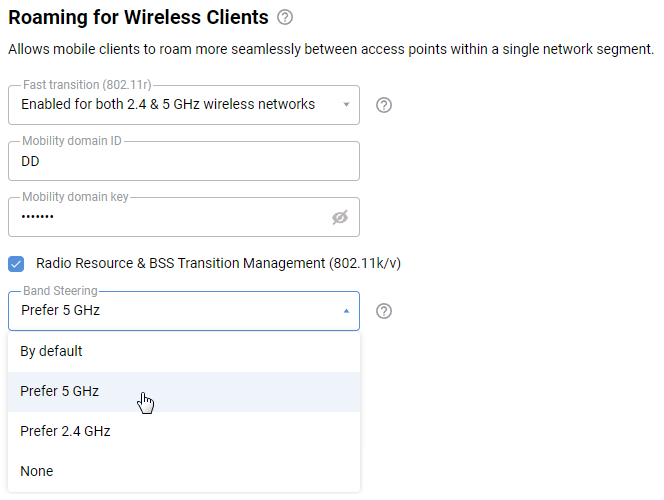
Task: Collapse the Band Steering dropdown arrow
Action: [346, 311]
